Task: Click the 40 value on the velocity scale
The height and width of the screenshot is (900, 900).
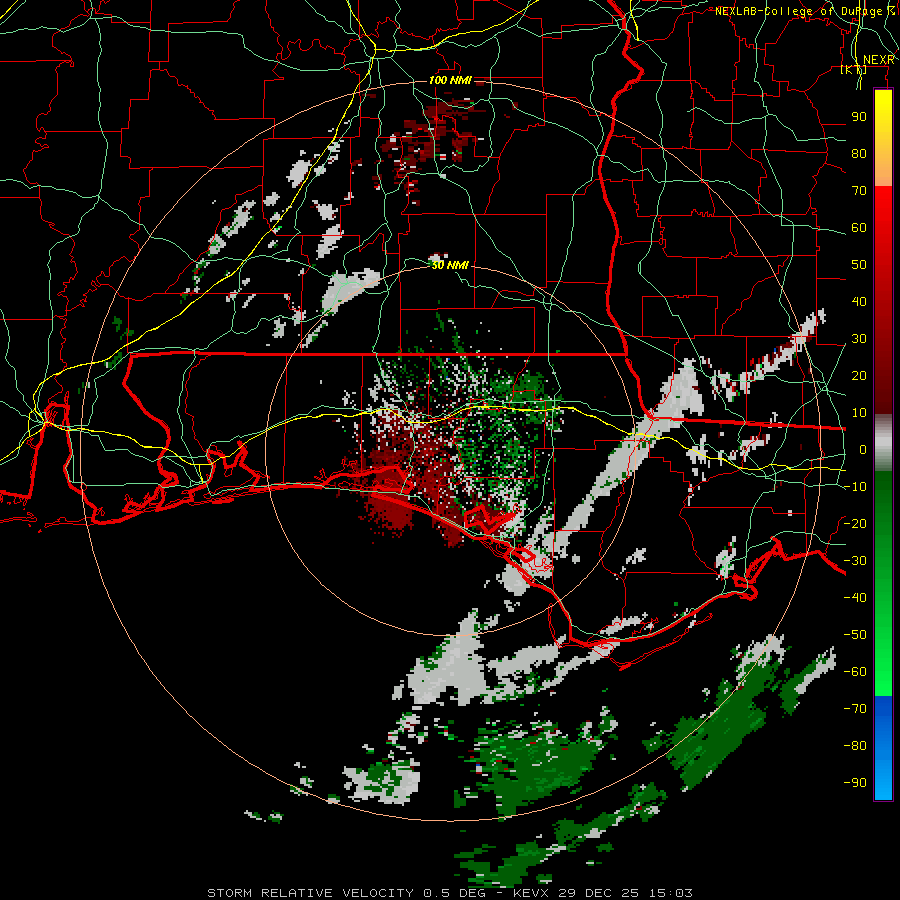Action: pyautogui.click(x=859, y=301)
